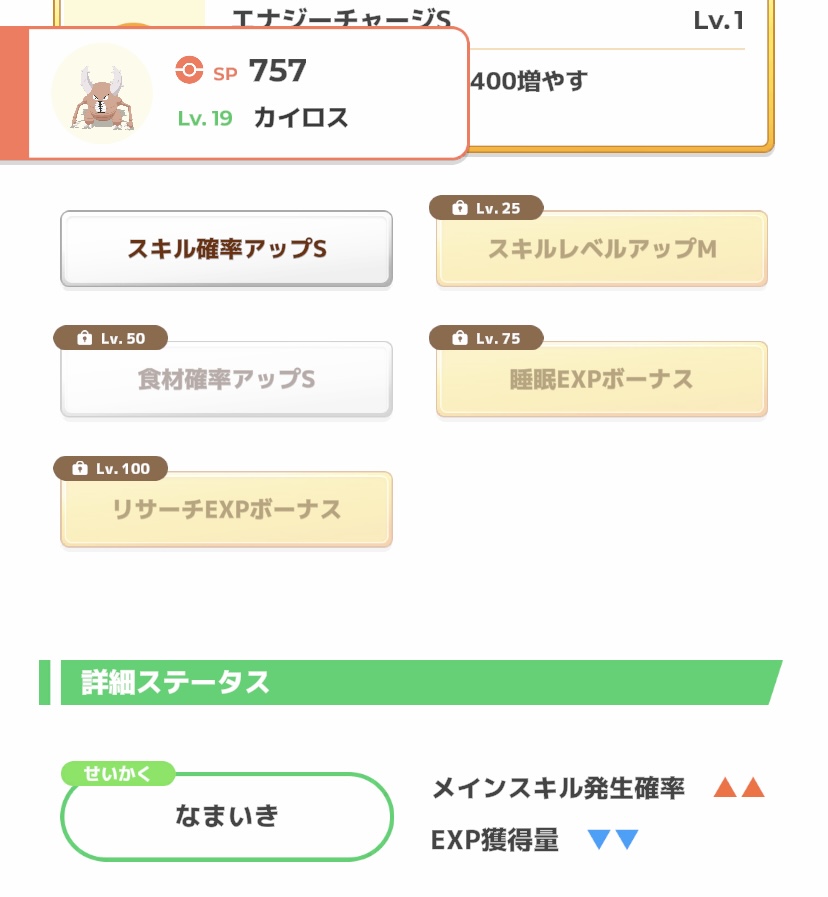The height and width of the screenshot is (897, 828).
Task: Click blue down arrows beside EXP獲得量
Action: click(x=613, y=840)
